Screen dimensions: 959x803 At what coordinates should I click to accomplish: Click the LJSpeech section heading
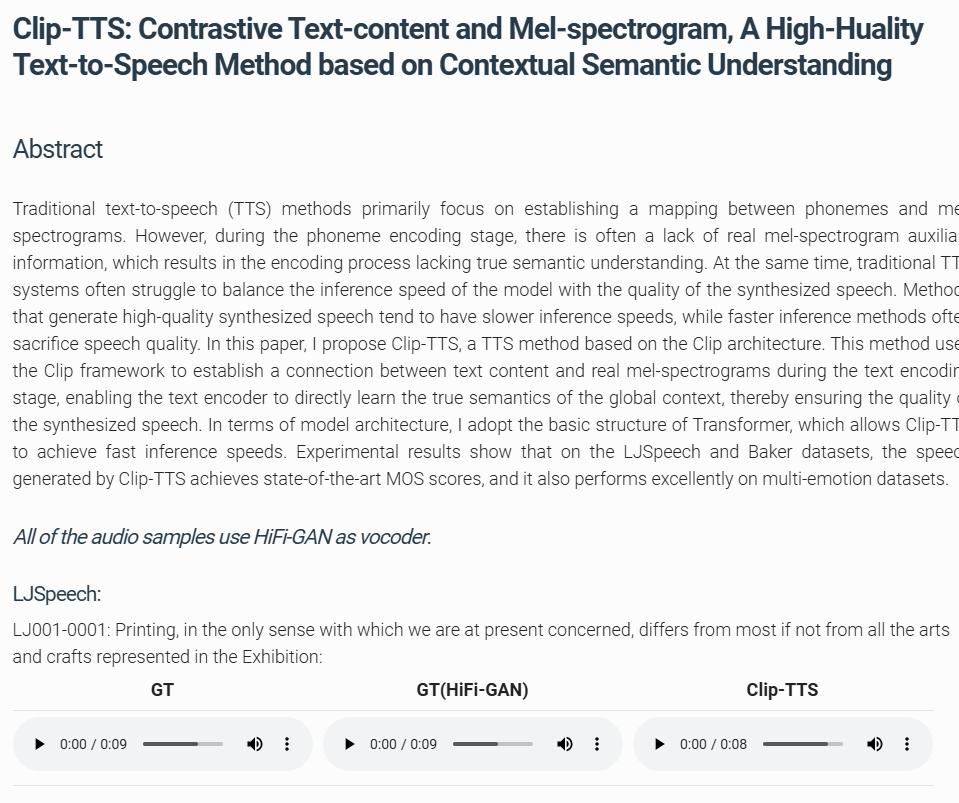tap(57, 594)
